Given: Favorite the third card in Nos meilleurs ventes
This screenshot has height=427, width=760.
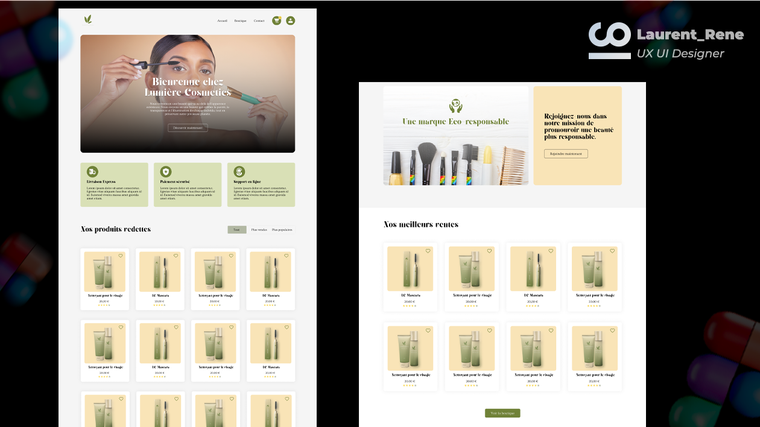Looking at the screenshot, I should pos(551,251).
